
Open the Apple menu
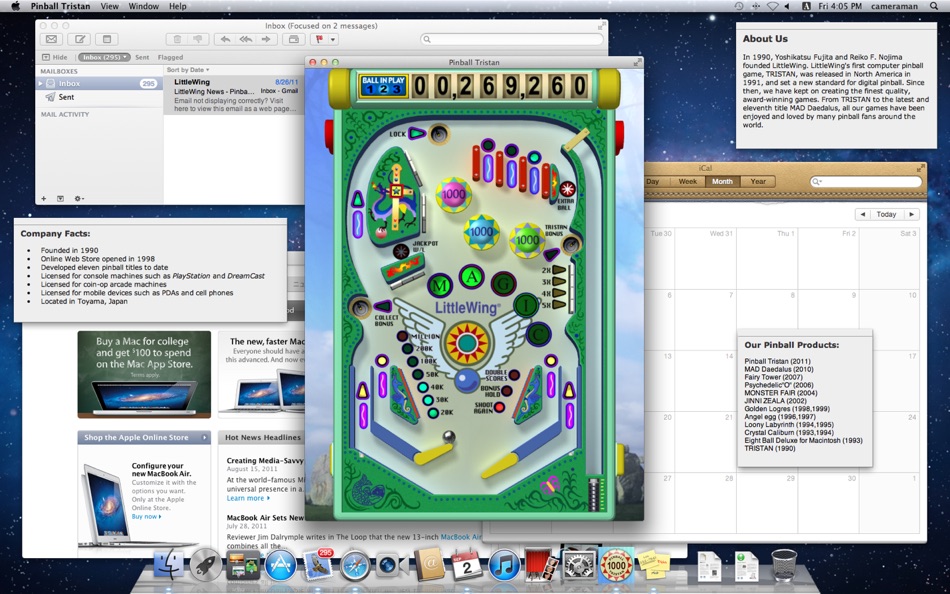(x=16, y=6)
